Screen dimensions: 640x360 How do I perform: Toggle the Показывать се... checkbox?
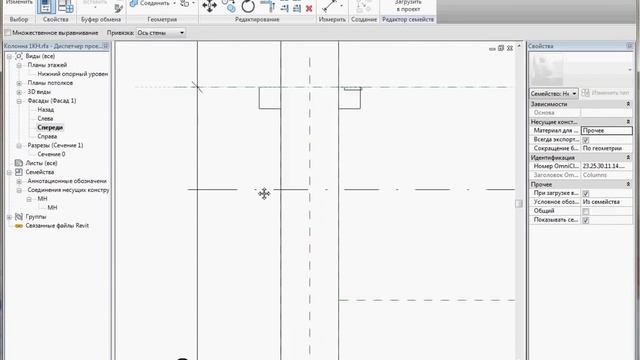[586, 220]
